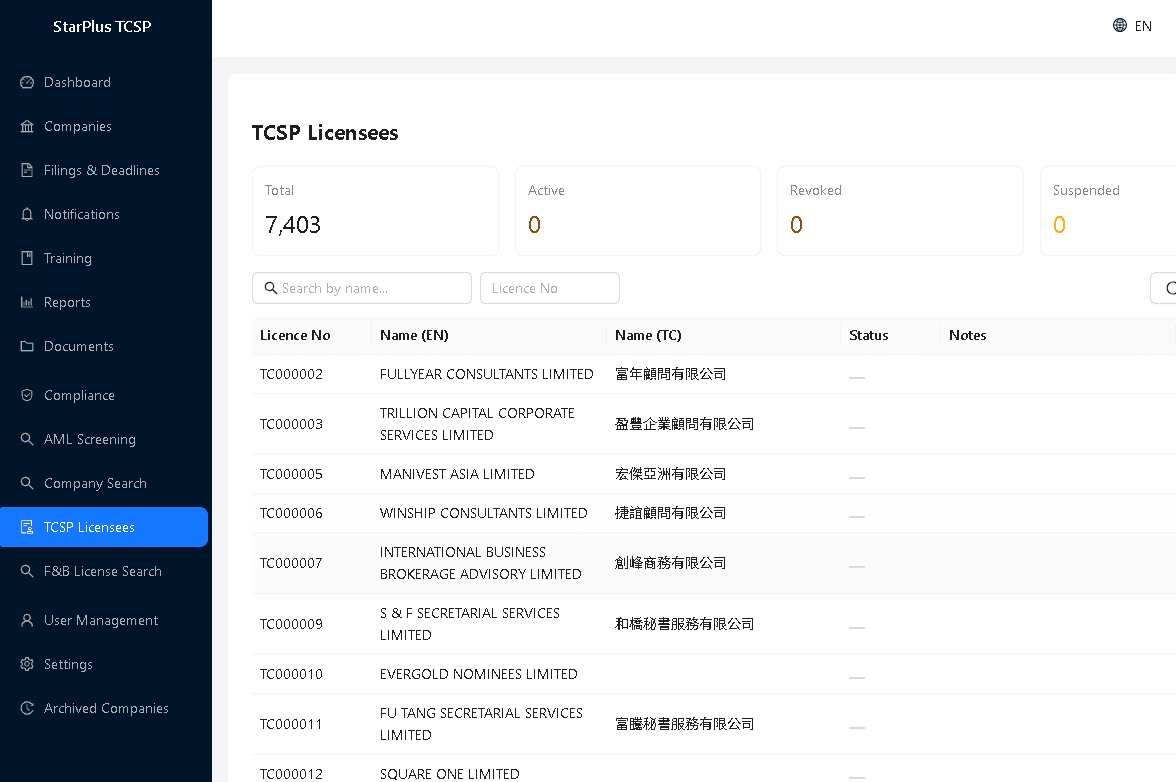Click TRILLION CAPITAL CORPORATE SERVICES LIMITED

pos(477,424)
